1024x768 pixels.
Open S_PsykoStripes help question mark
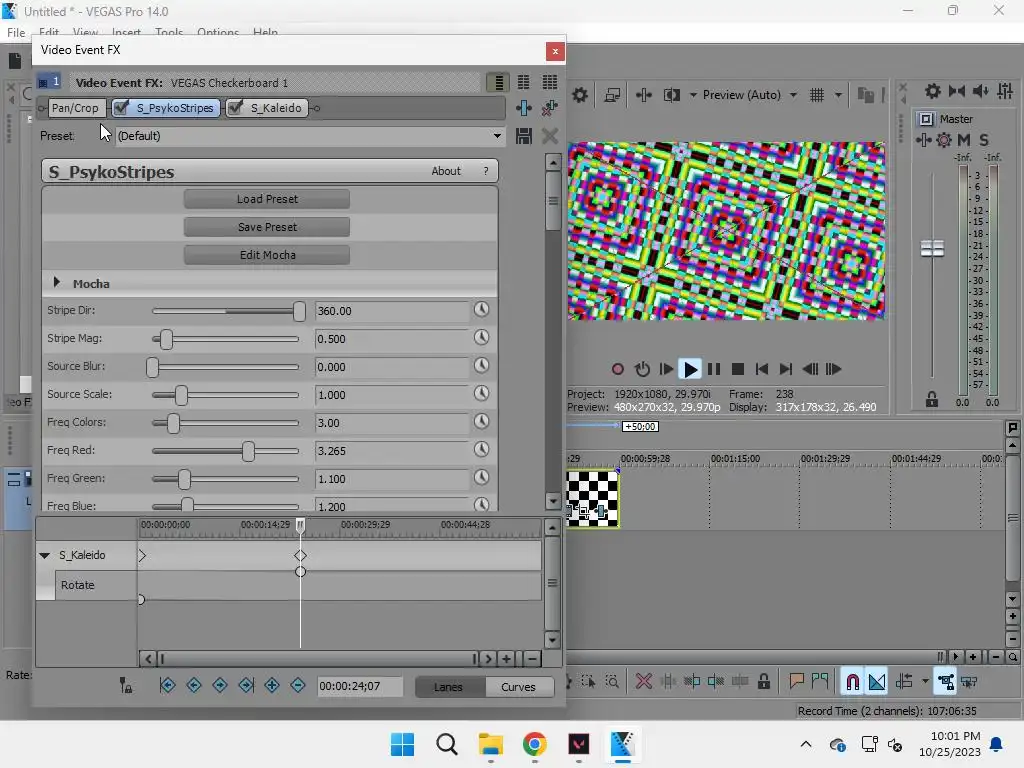486,171
